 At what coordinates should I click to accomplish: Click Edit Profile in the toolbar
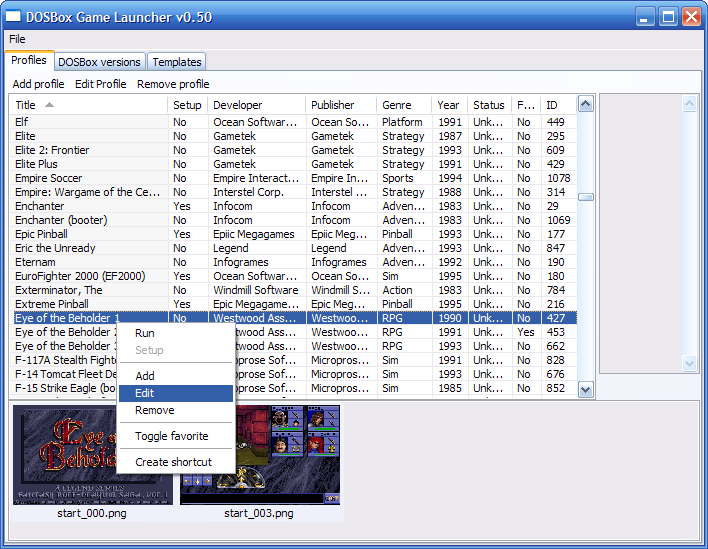(100, 84)
